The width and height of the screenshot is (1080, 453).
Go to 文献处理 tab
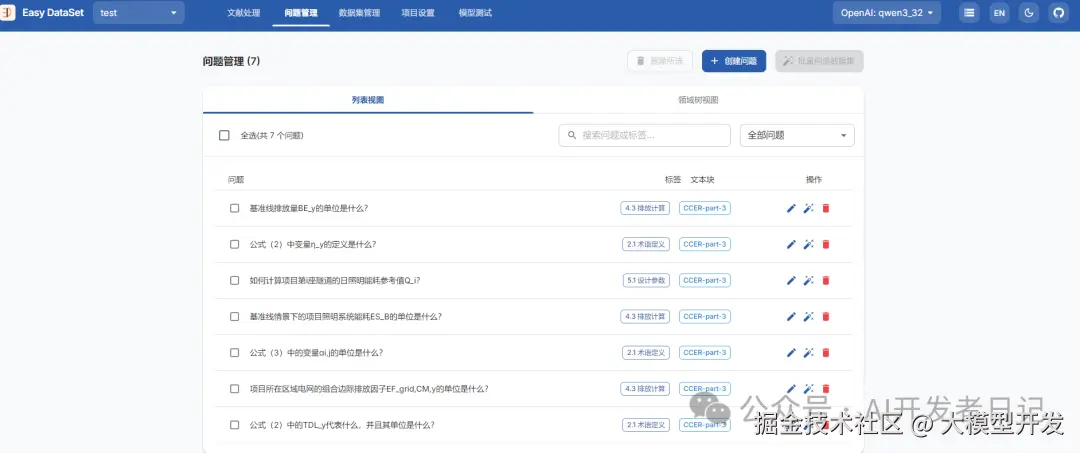click(x=244, y=12)
